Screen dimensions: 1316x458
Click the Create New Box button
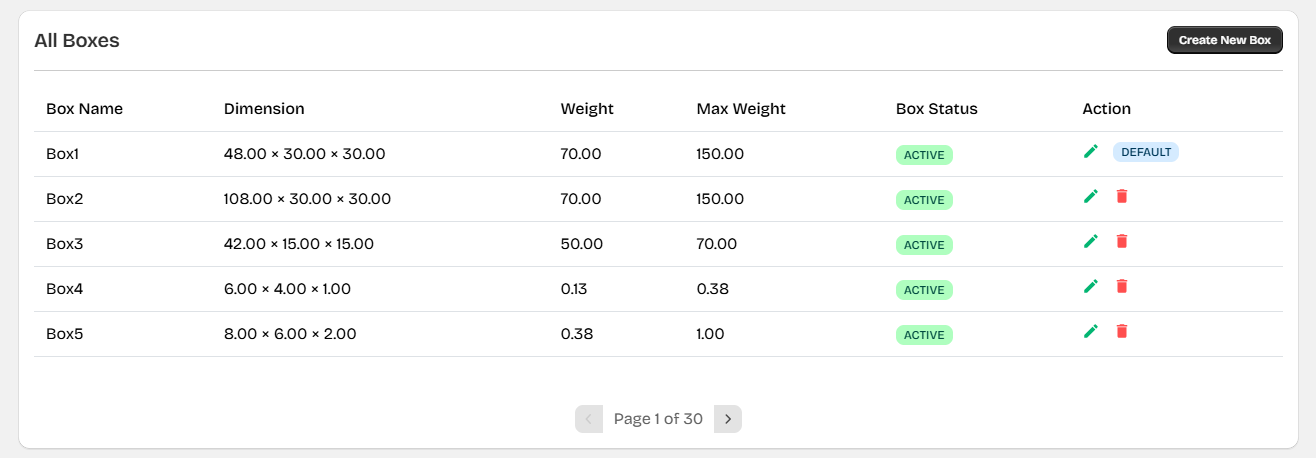[1224, 40]
